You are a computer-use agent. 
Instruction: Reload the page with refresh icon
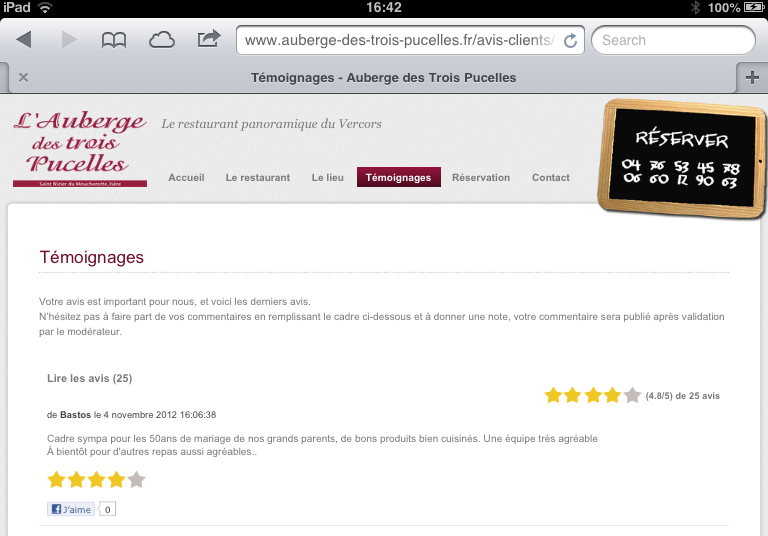tap(570, 40)
